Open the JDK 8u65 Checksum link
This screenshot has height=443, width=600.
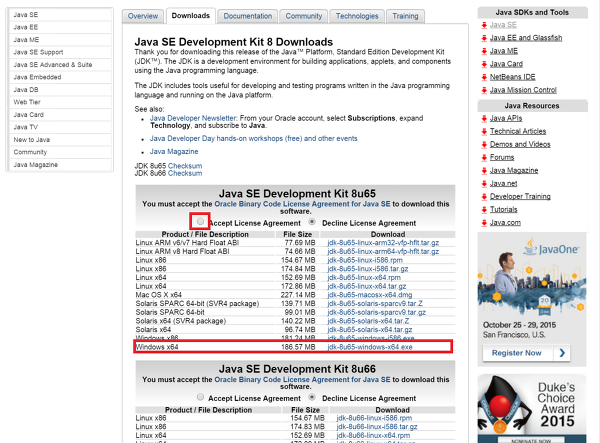[185, 166]
